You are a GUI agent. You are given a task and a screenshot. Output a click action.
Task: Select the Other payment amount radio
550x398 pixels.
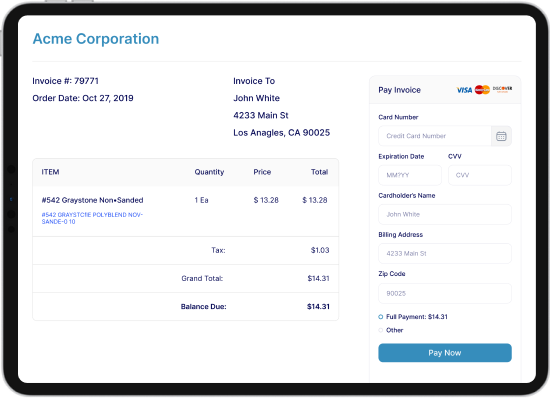[381, 330]
